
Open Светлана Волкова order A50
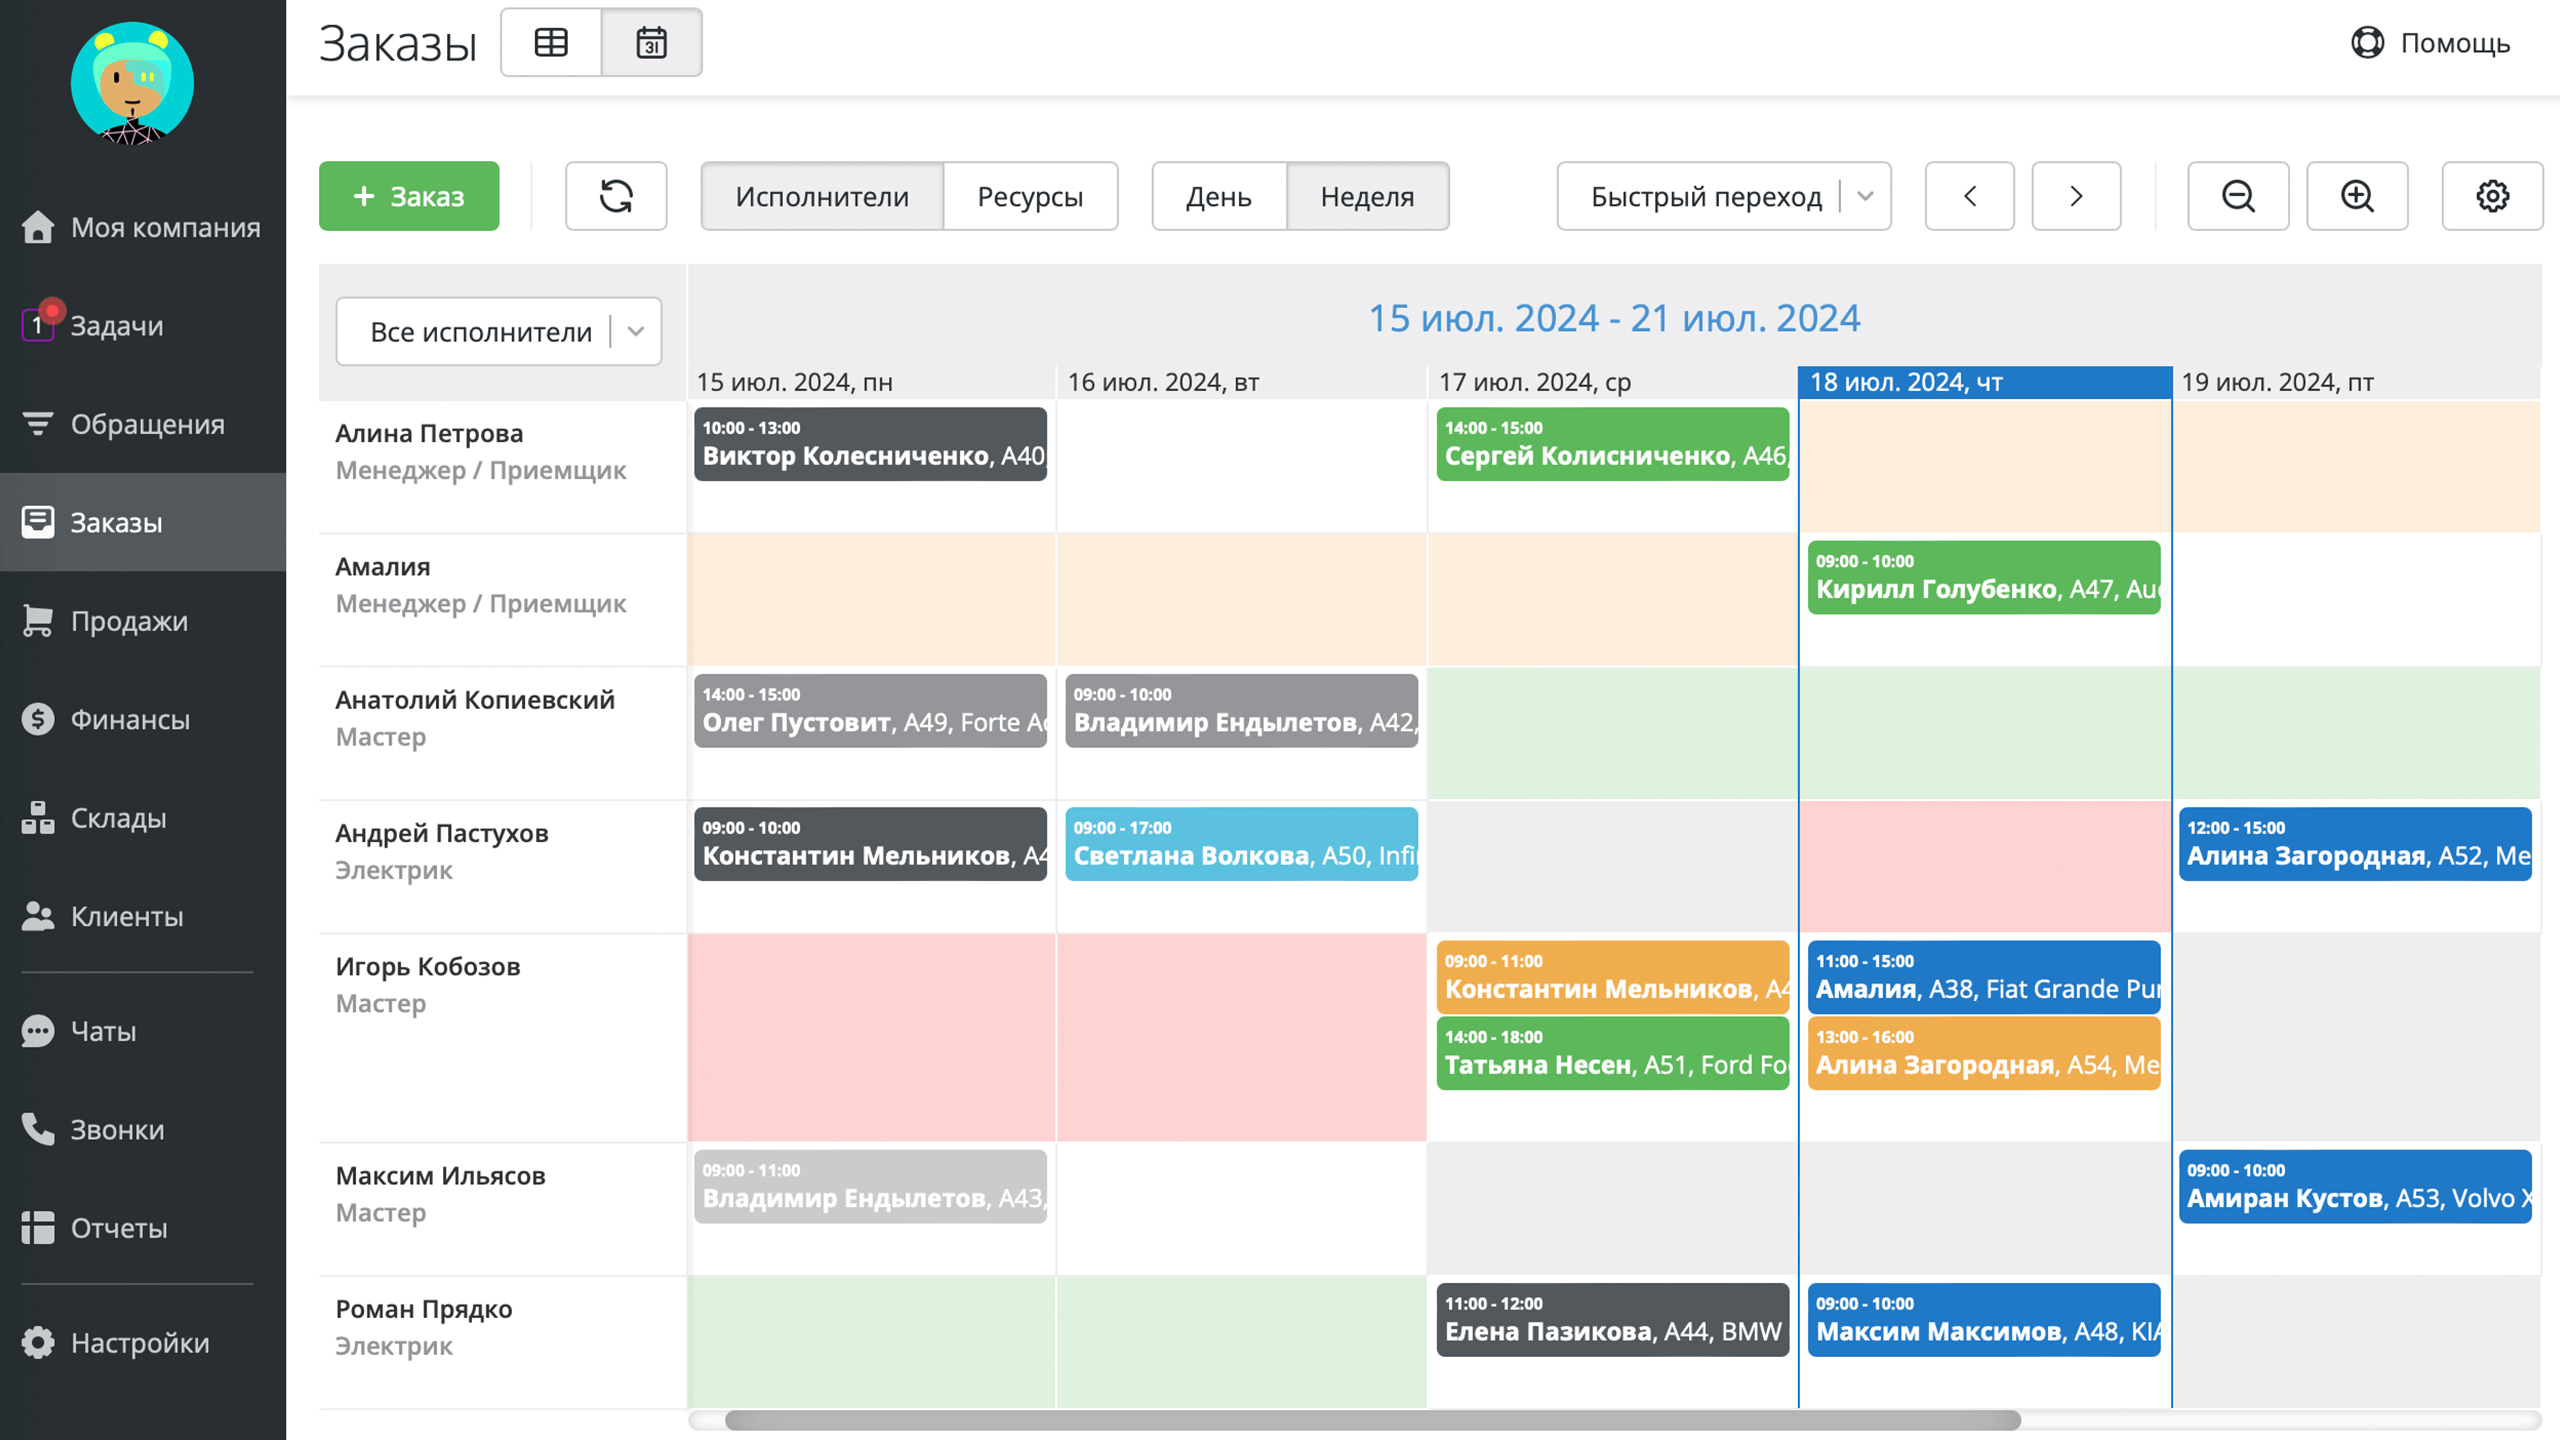1241,844
